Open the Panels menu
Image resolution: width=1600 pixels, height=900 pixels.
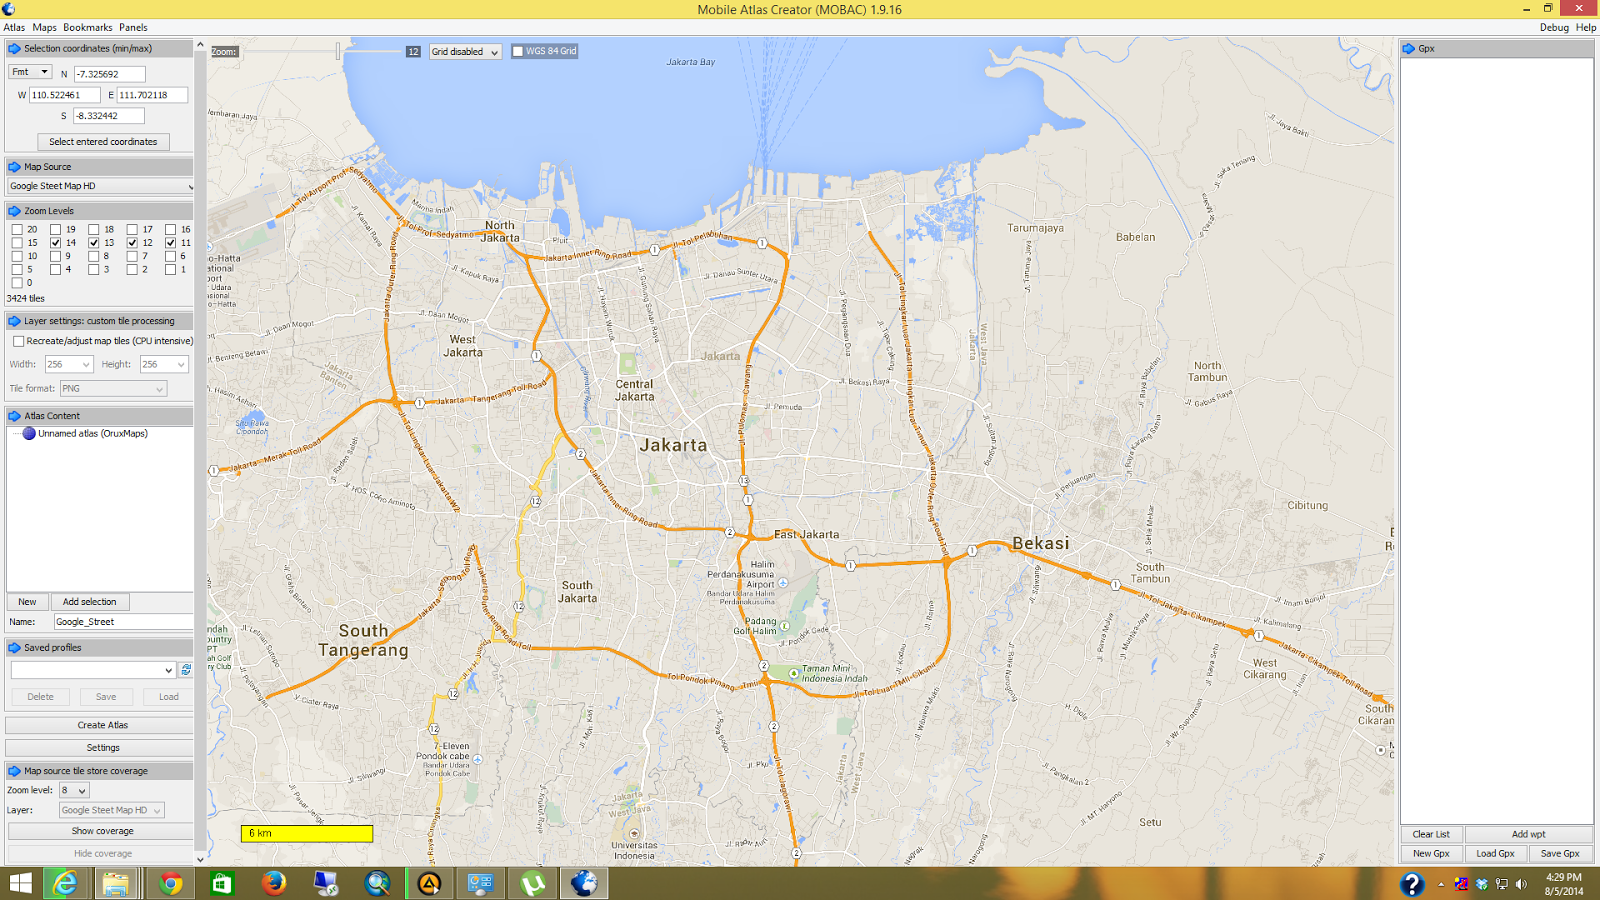133,27
